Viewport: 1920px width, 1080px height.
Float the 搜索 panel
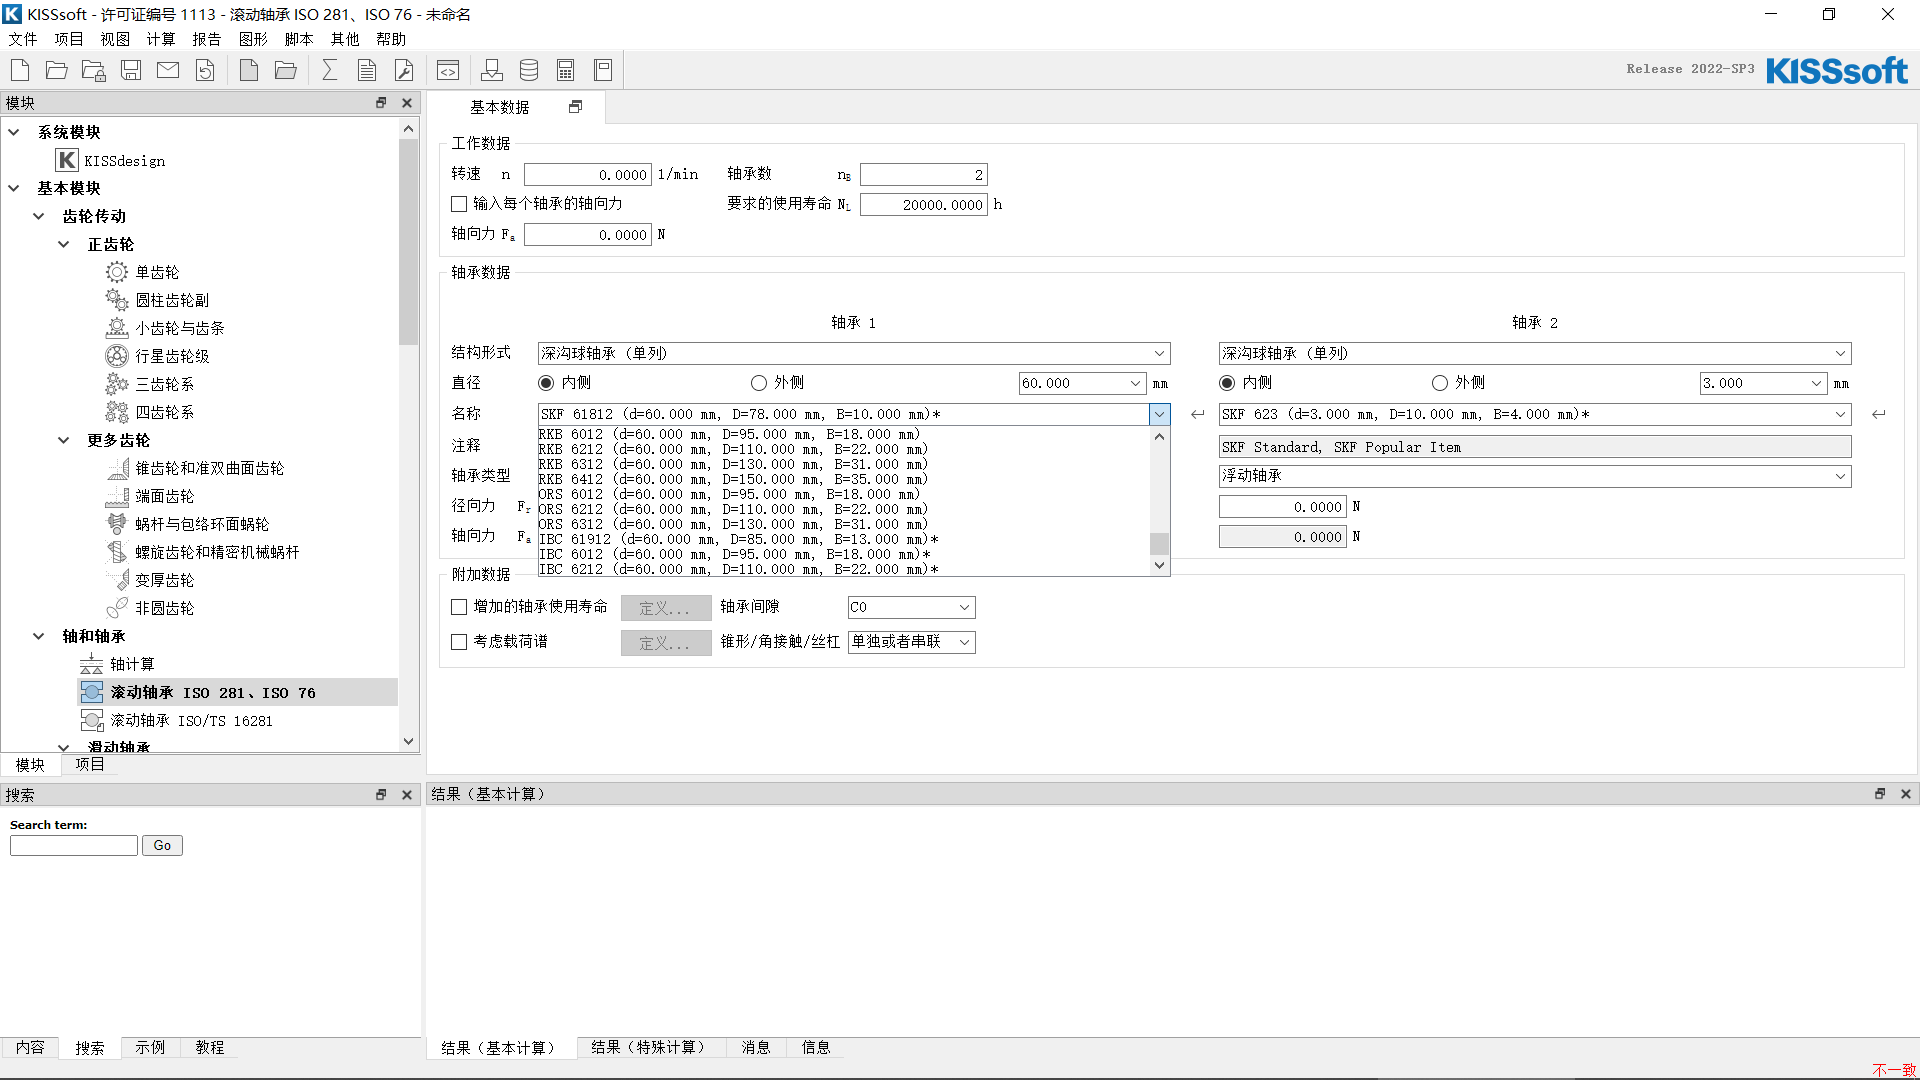click(381, 795)
